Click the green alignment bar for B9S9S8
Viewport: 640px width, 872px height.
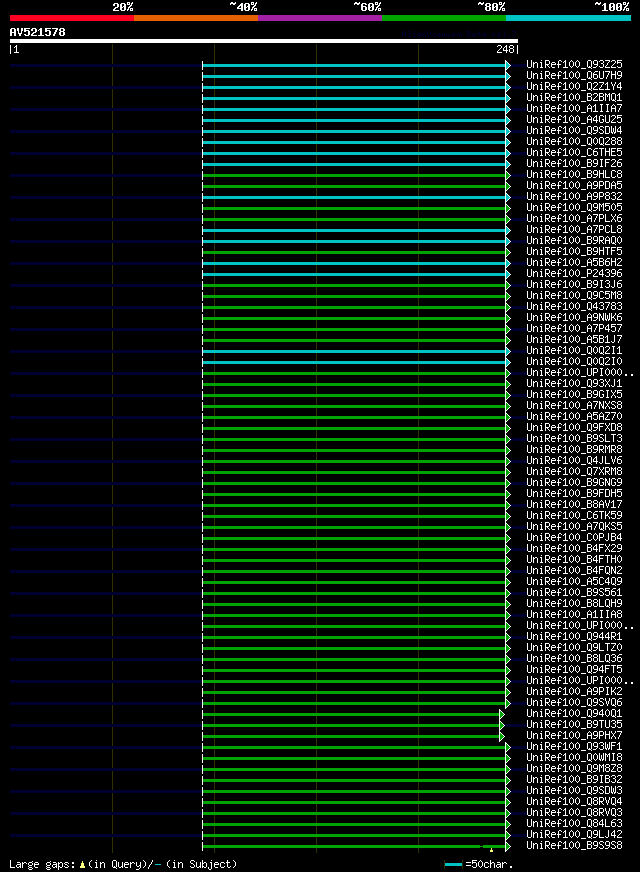click(354, 847)
